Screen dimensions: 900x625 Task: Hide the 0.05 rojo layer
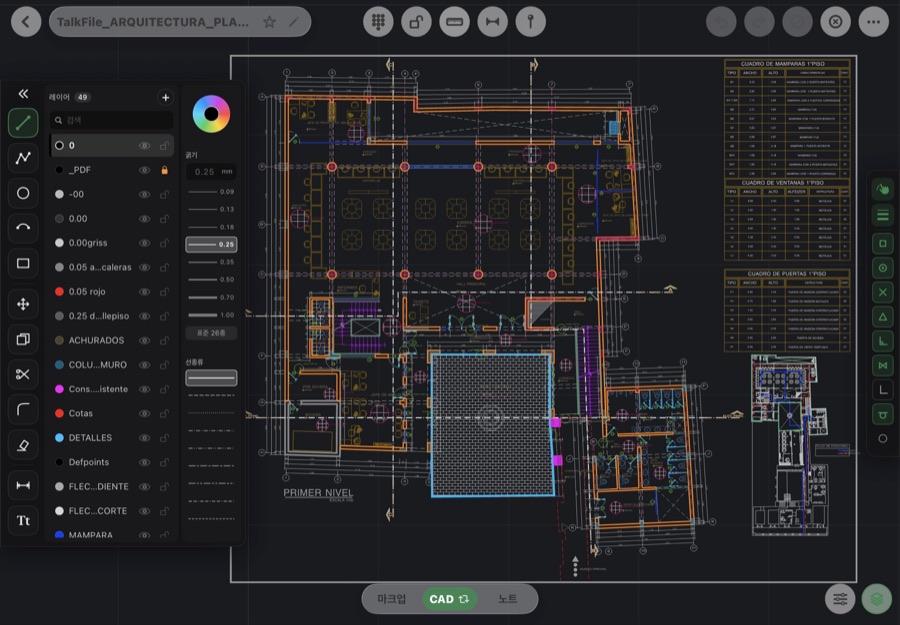click(144, 292)
